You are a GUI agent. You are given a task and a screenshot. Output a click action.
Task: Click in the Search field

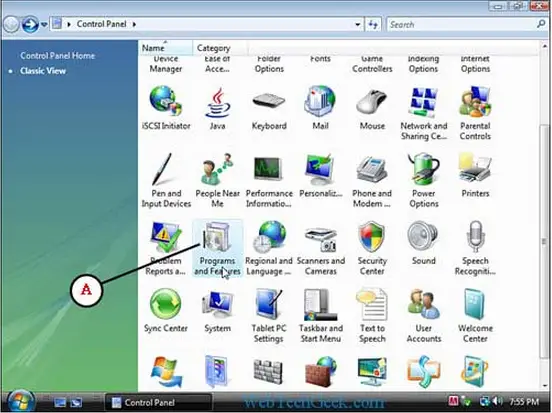coord(461,24)
